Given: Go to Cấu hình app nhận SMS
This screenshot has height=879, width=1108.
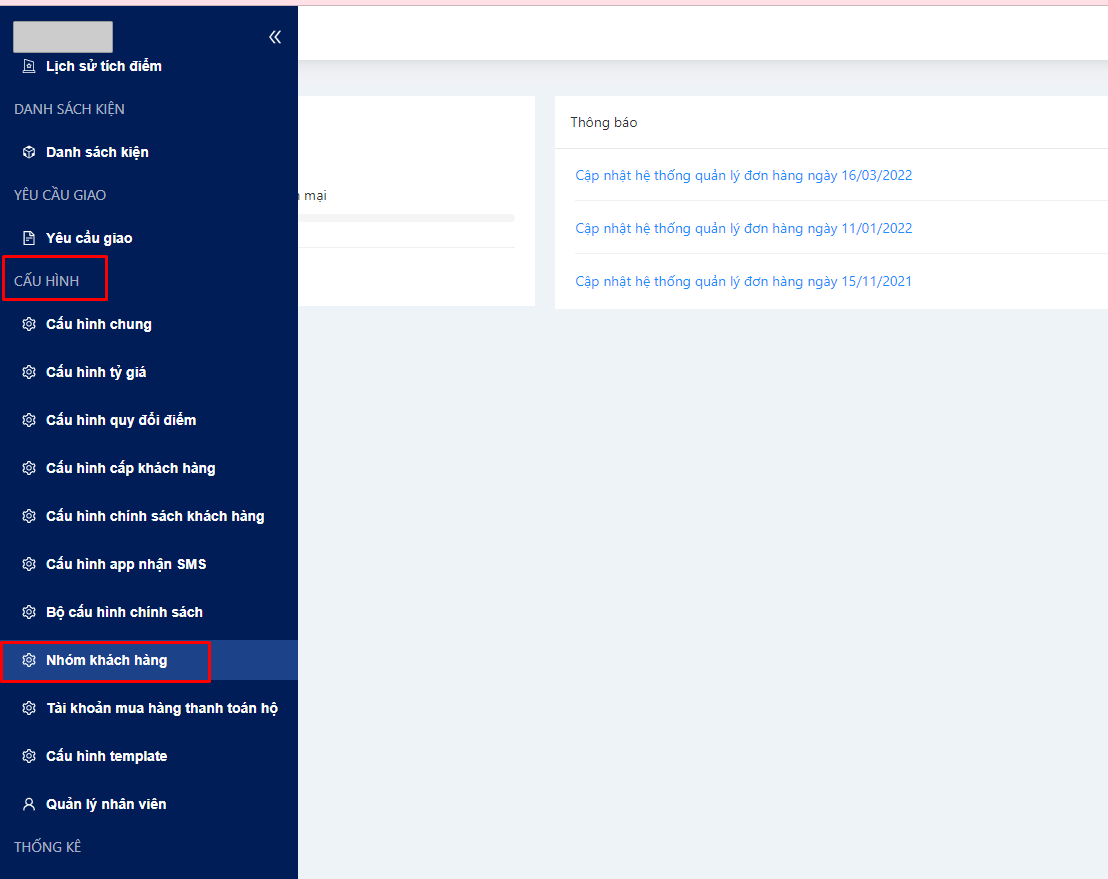Looking at the screenshot, I should pos(126,564).
